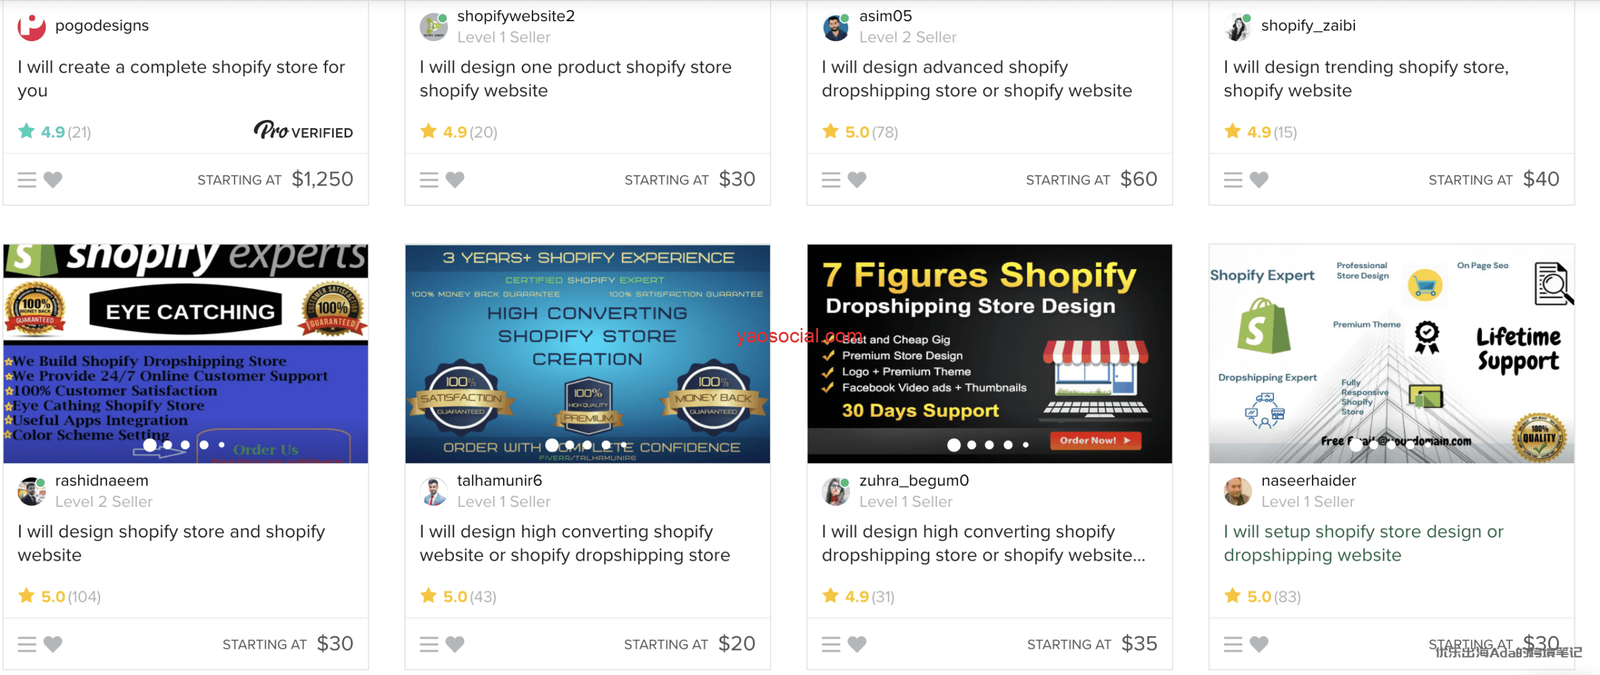1600x675 pixels.
Task: Open talhamunir6 seller avatar
Action: point(433,491)
